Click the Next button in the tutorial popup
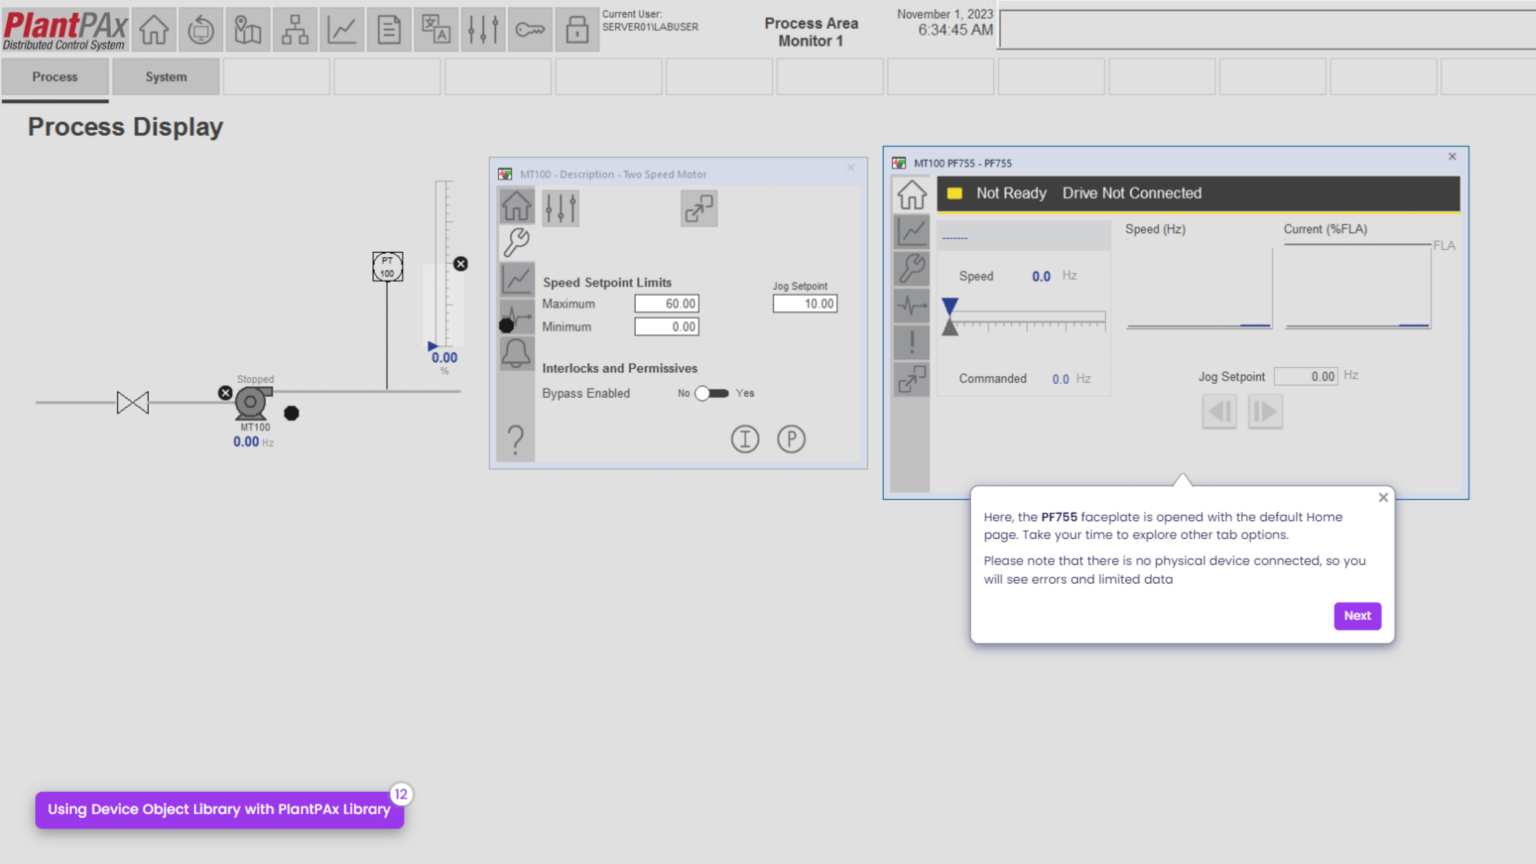The image size is (1536, 864). coord(1357,616)
